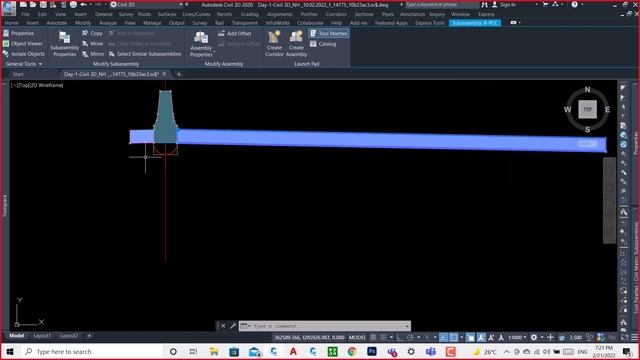Toggle ortho mode in status bar

point(400,338)
